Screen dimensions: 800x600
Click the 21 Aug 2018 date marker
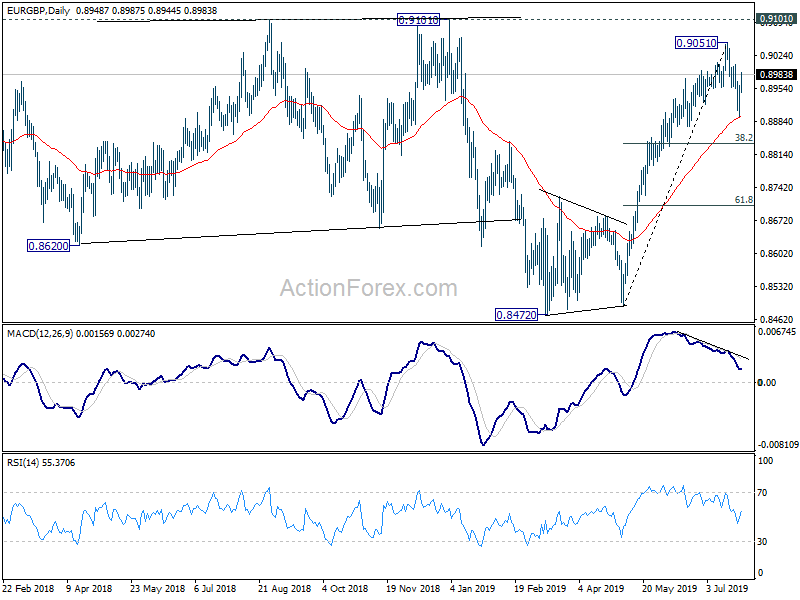[284, 588]
